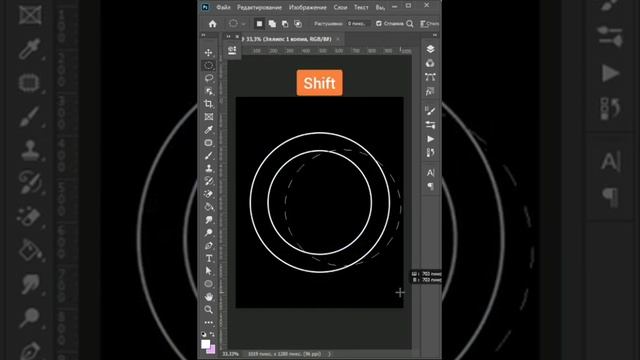
Task: Expand the right panel dock double-arrow
Action: click(x=435, y=36)
